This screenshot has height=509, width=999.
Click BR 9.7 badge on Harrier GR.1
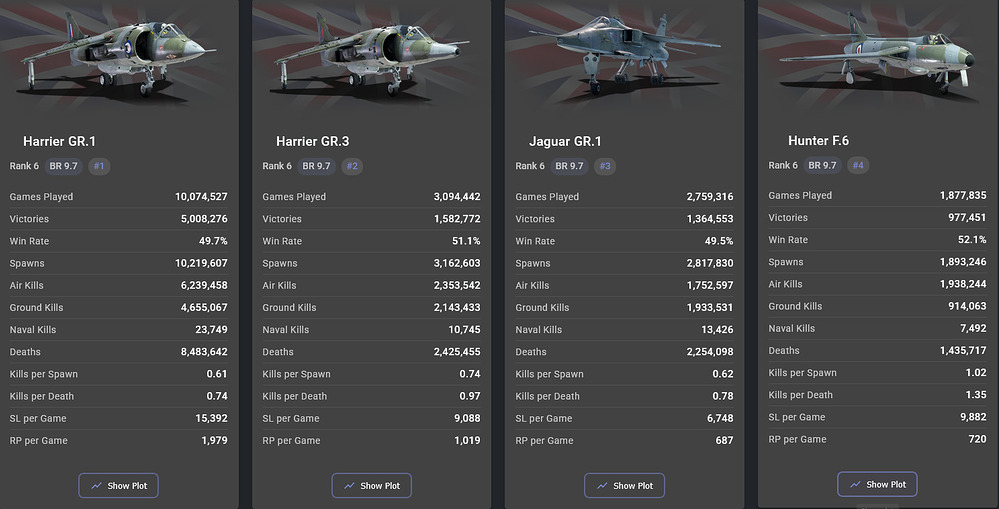point(64,166)
